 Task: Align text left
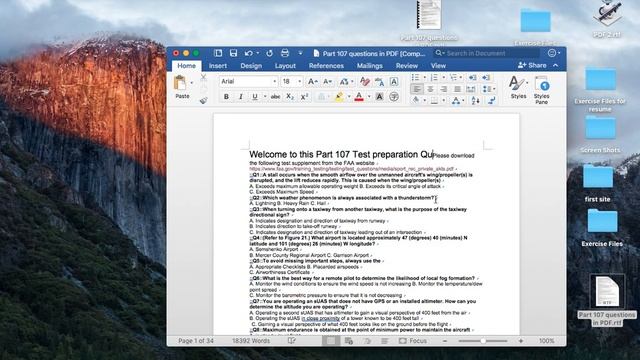coord(416,89)
